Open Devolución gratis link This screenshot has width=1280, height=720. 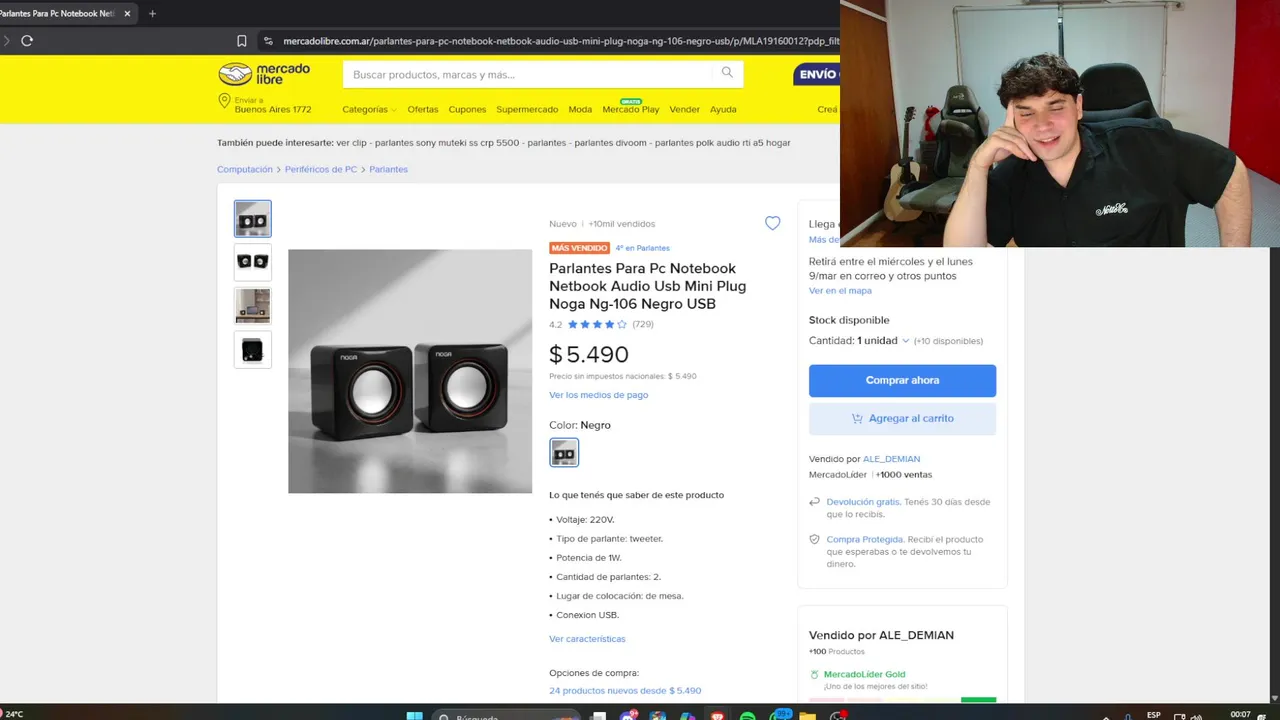(863, 502)
